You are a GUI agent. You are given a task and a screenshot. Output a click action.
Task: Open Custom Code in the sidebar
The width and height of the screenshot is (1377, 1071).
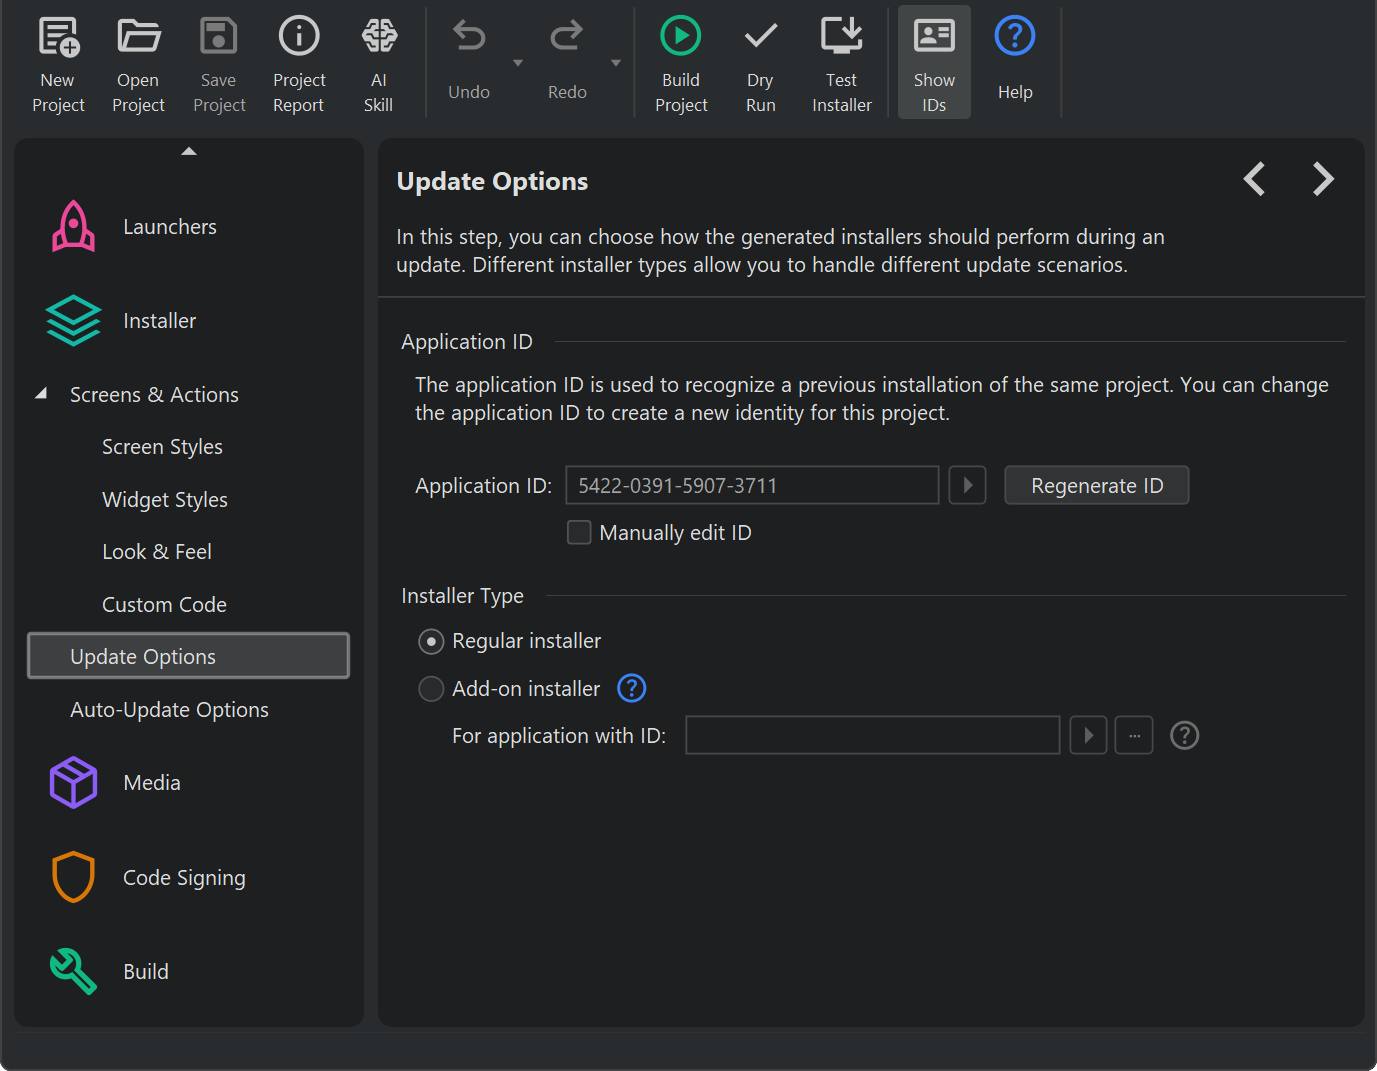click(164, 605)
